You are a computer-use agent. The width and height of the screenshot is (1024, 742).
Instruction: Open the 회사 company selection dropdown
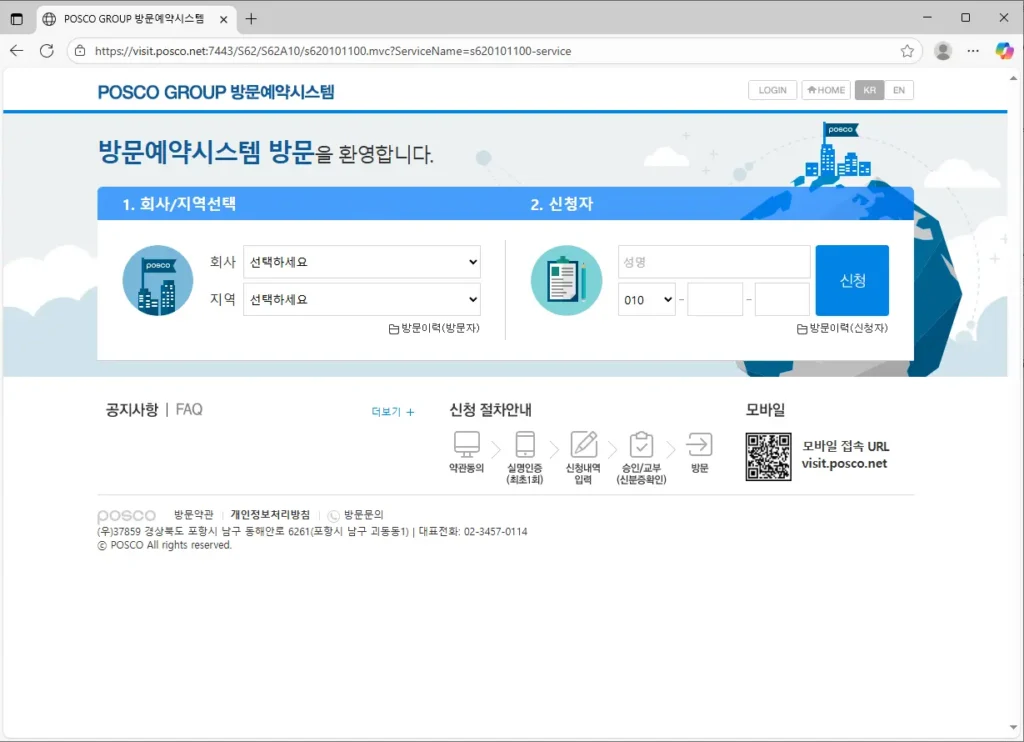tap(361, 262)
